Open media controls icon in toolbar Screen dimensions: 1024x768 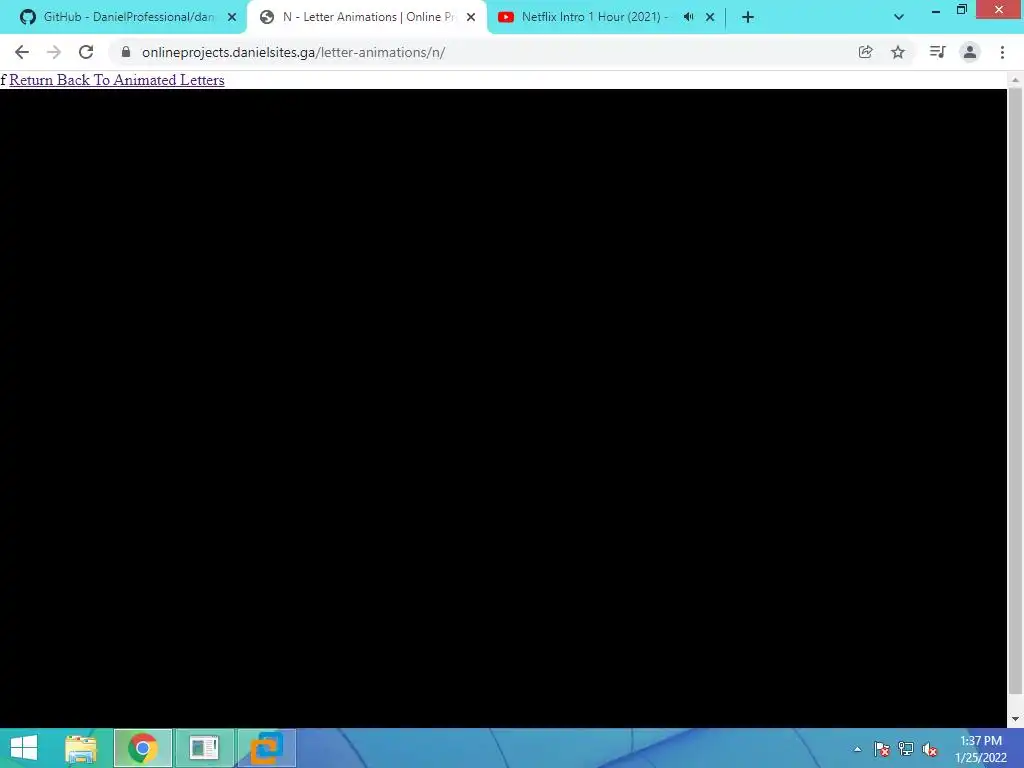[x=937, y=52]
